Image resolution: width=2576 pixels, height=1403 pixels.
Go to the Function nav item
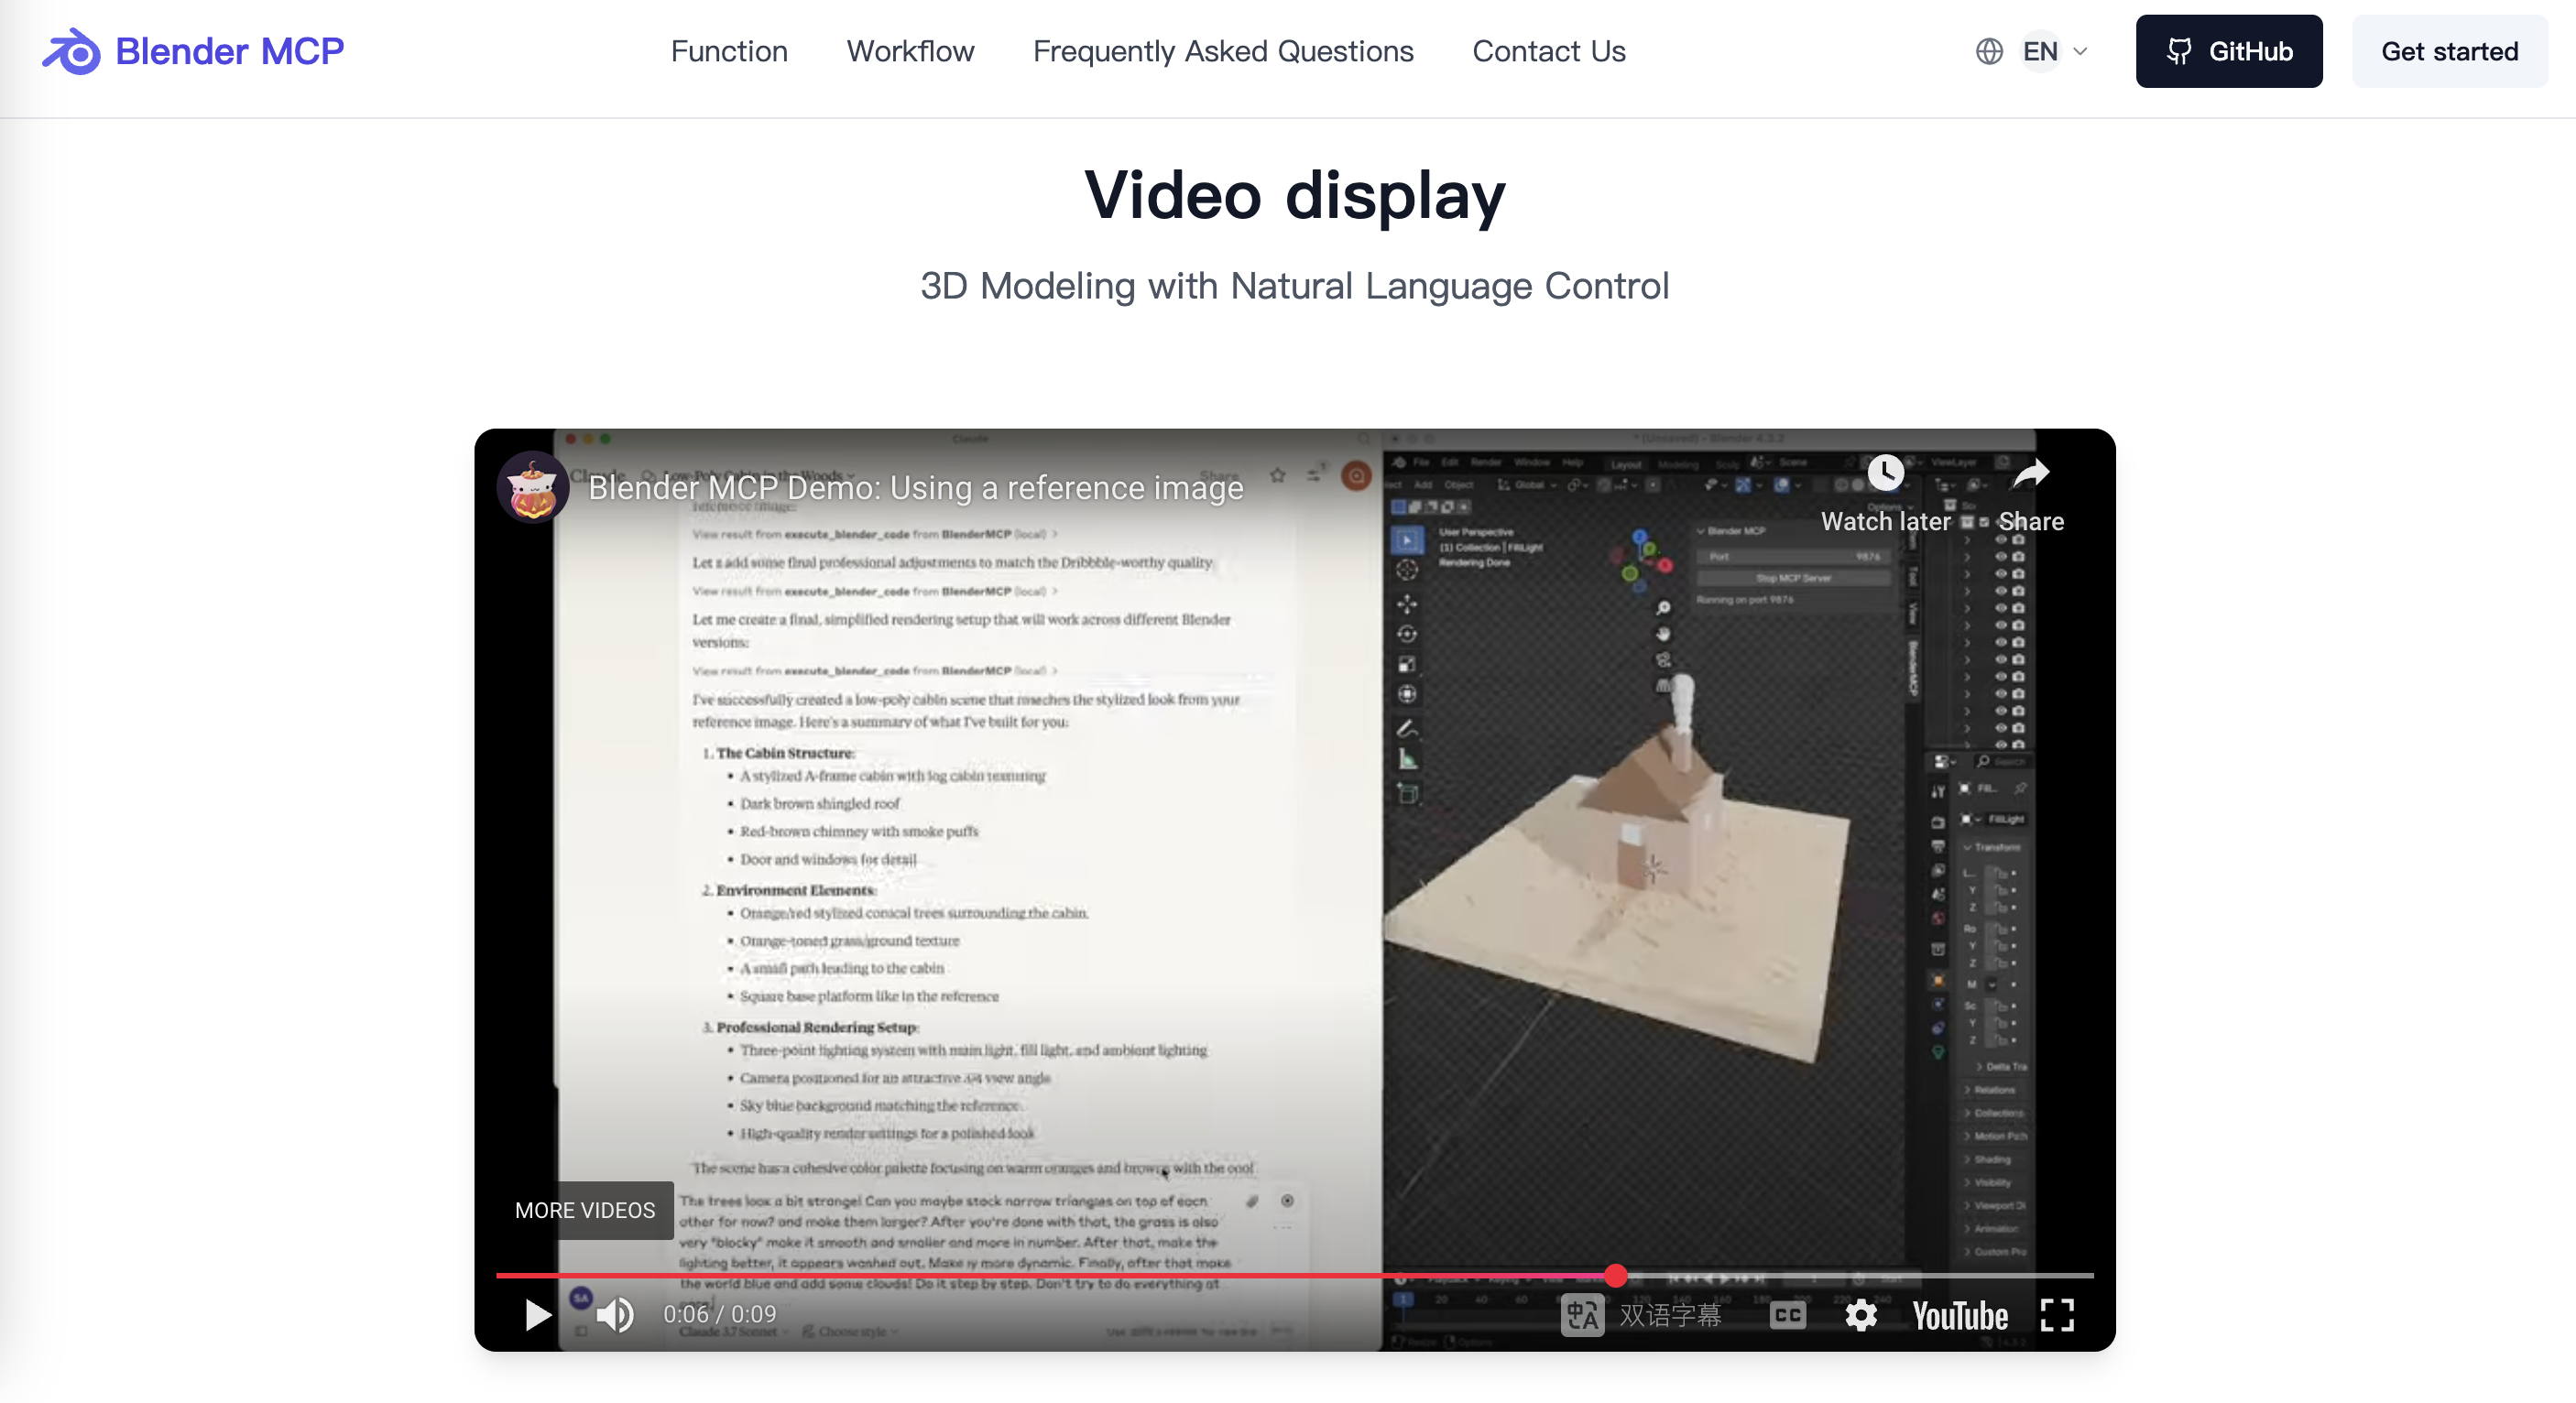coord(729,51)
